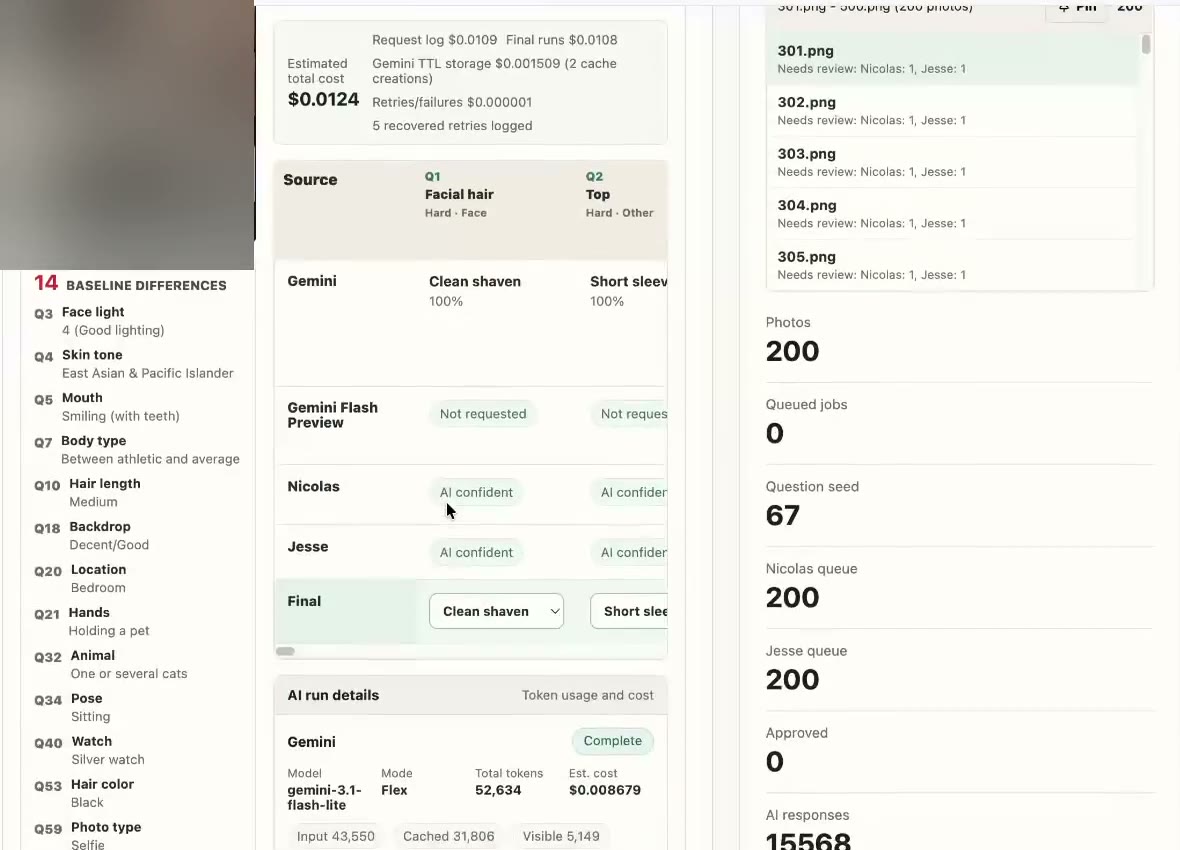This screenshot has height=850, width=1180.
Task: Click the AI responses value 15568
Action: (808, 840)
